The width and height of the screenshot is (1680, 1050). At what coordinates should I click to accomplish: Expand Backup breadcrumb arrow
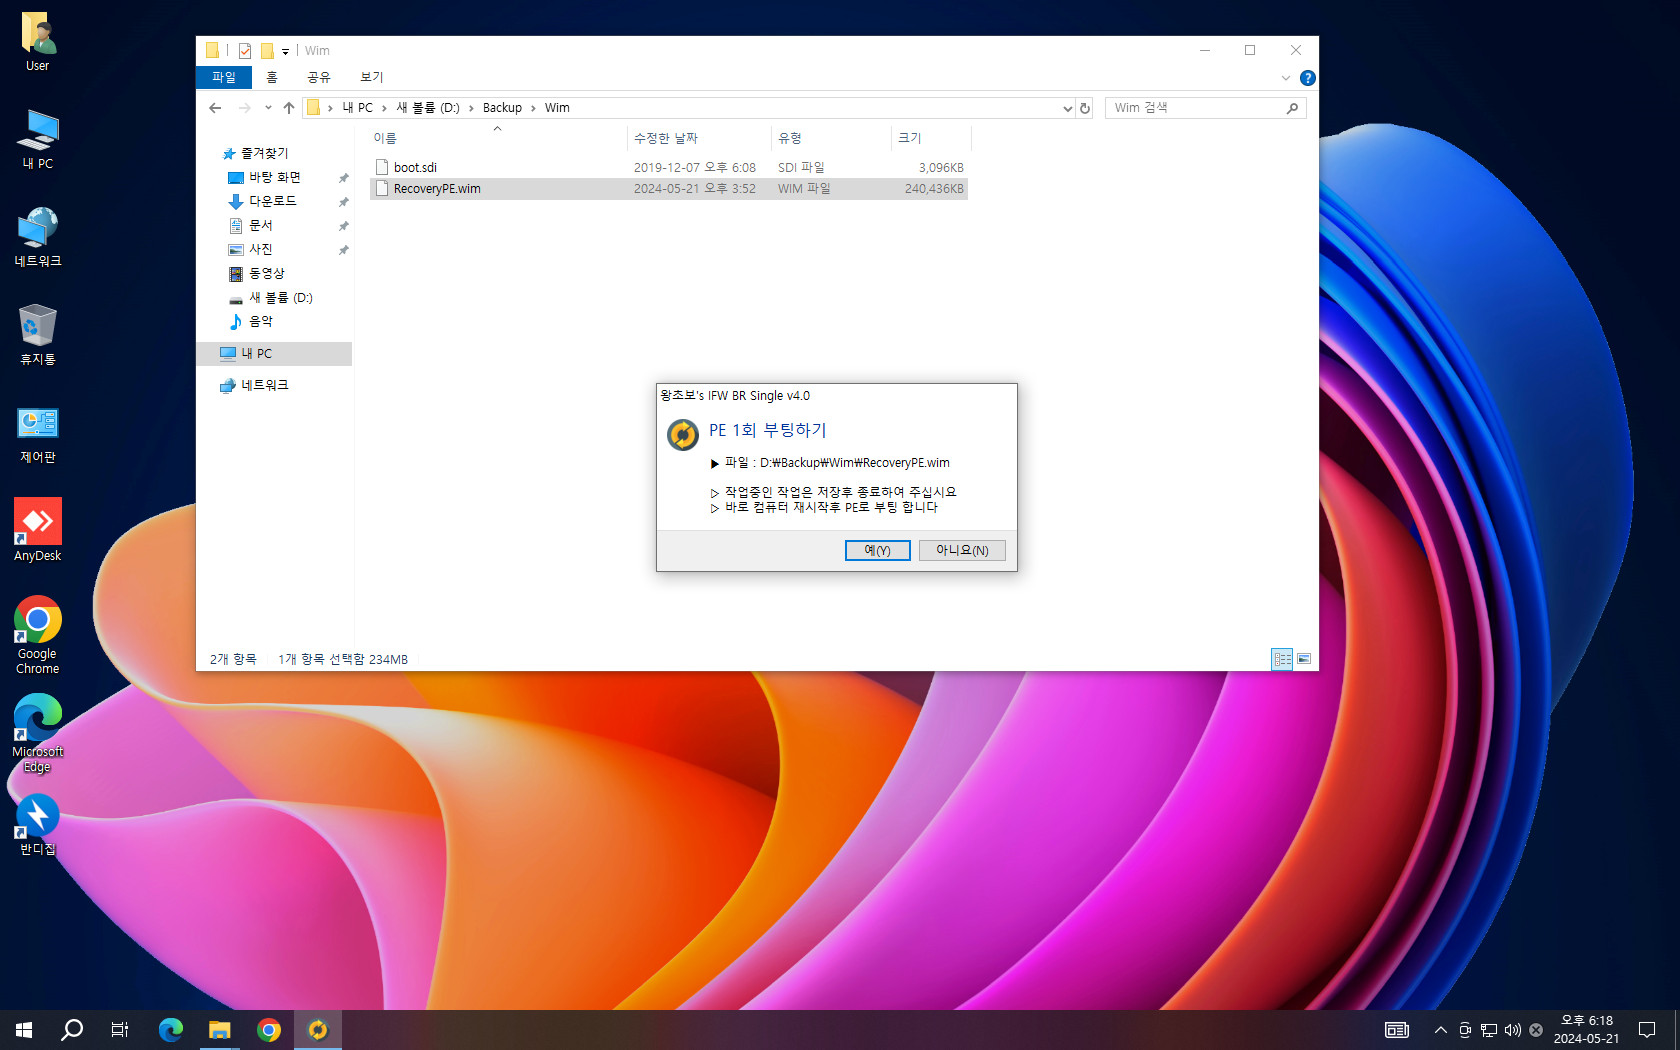tap(533, 108)
